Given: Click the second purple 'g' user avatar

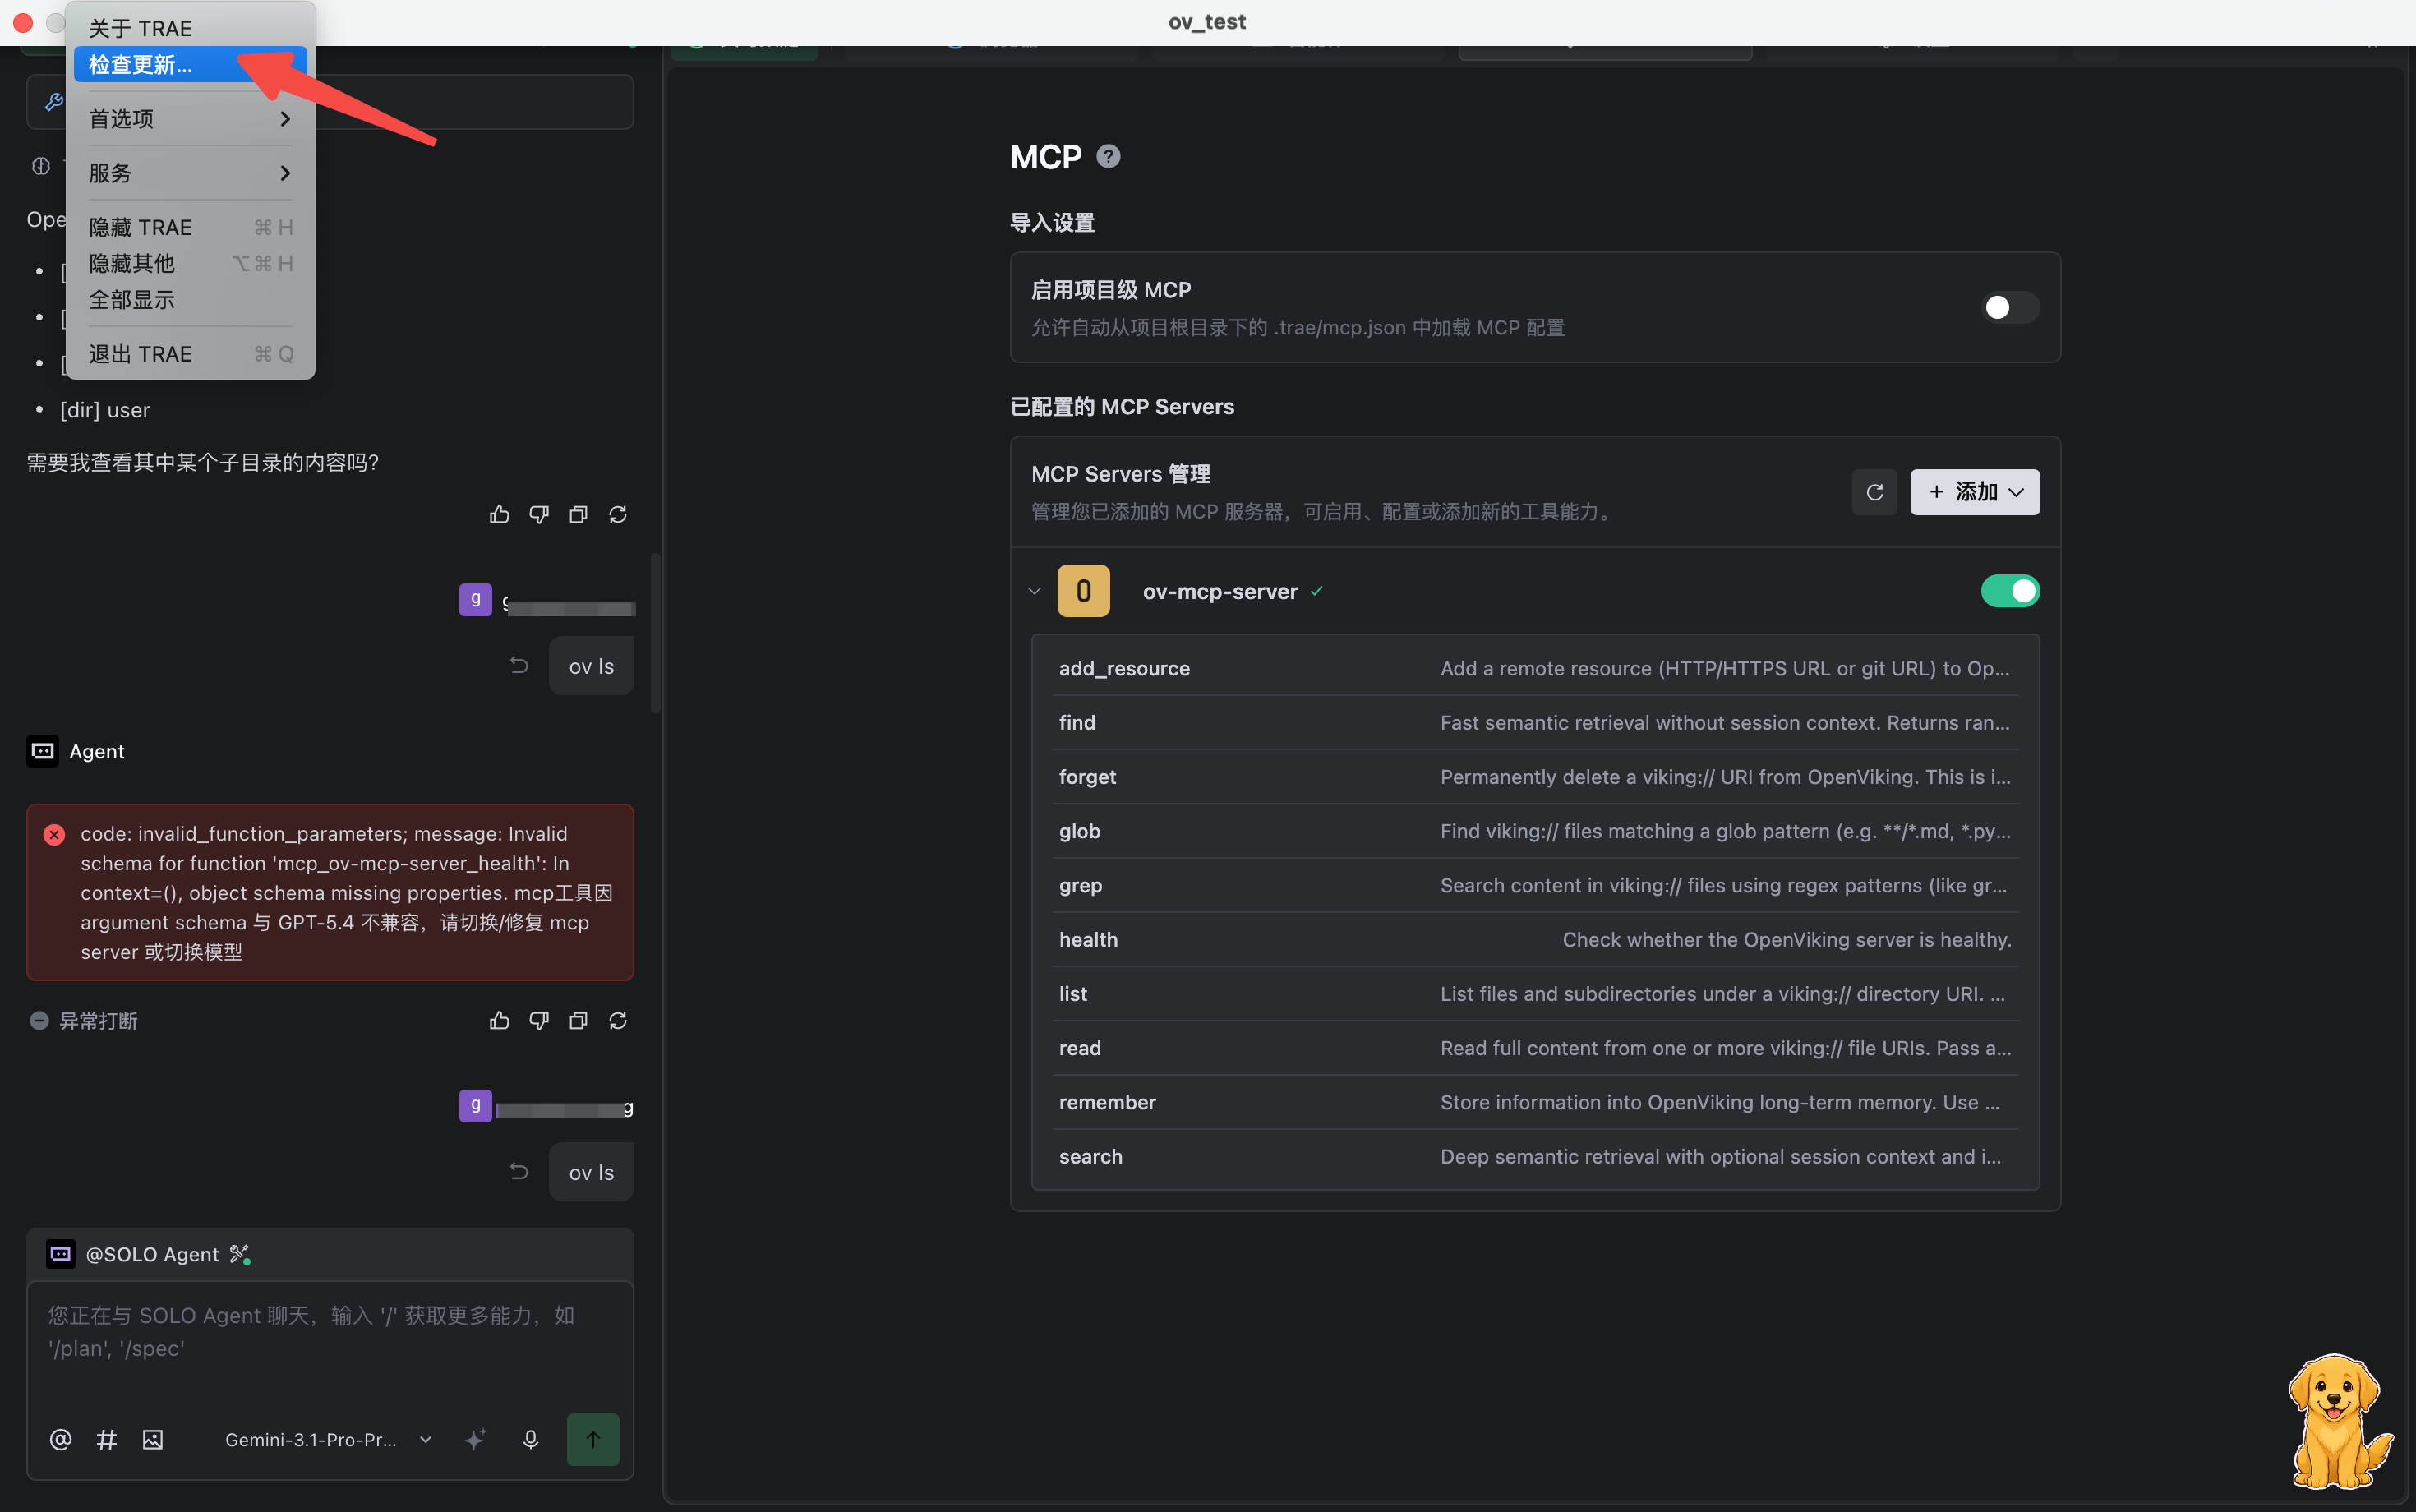Looking at the screenshot, I should click(476, 1105).
